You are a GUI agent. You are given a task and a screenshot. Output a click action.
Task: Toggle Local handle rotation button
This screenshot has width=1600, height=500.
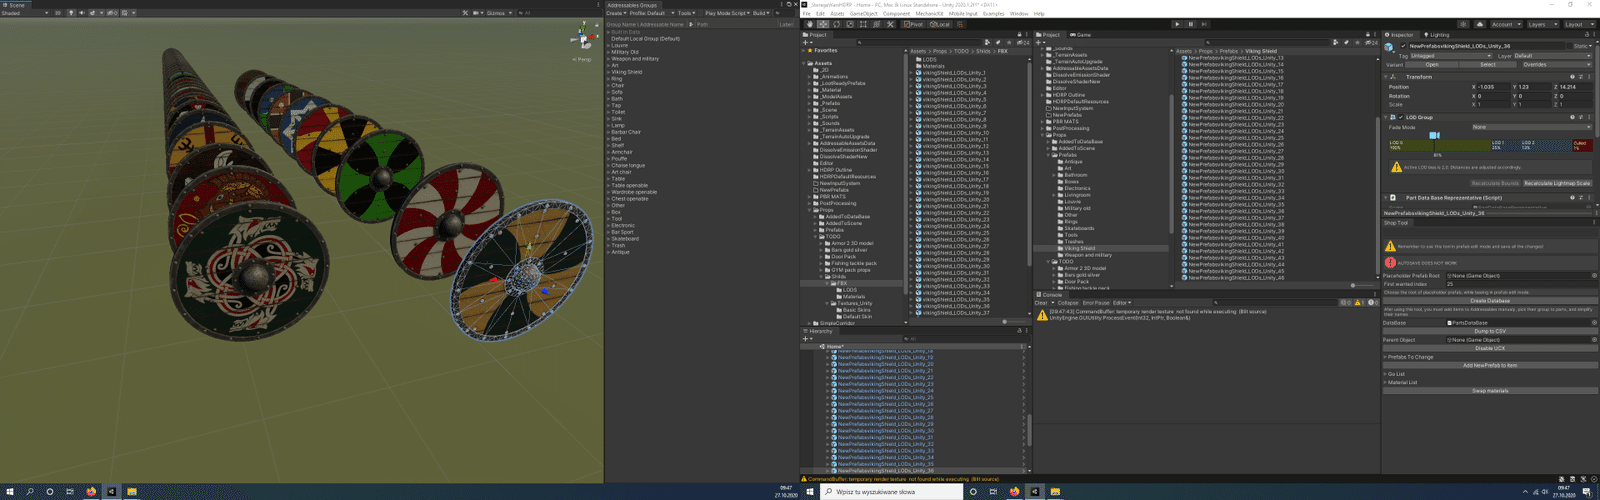click(x=940, y=24)
